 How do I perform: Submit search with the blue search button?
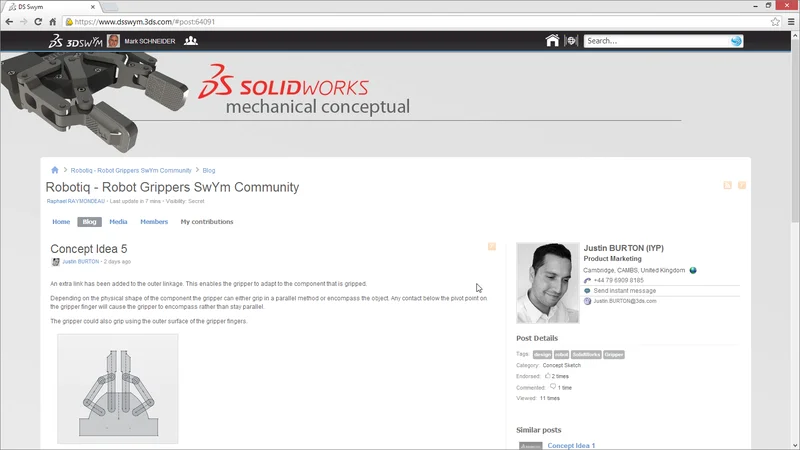pos(736,41)
